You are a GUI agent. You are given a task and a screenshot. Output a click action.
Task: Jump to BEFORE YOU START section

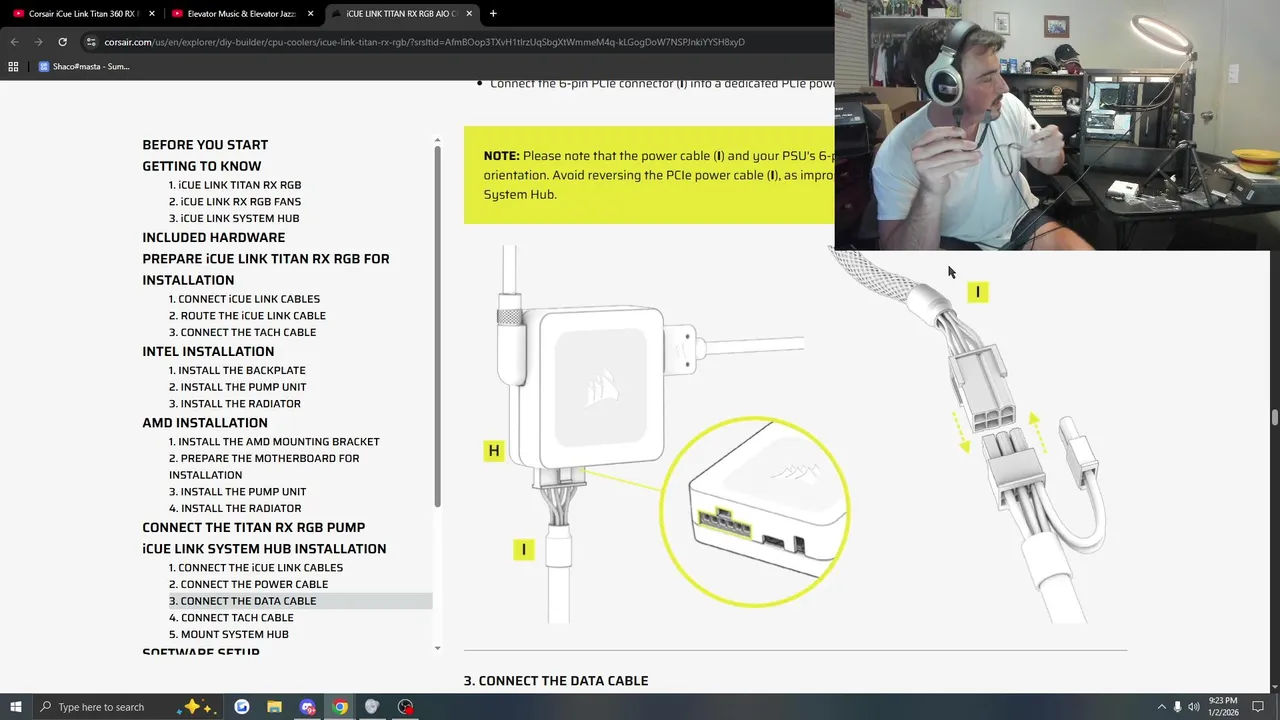pos(205,145)
